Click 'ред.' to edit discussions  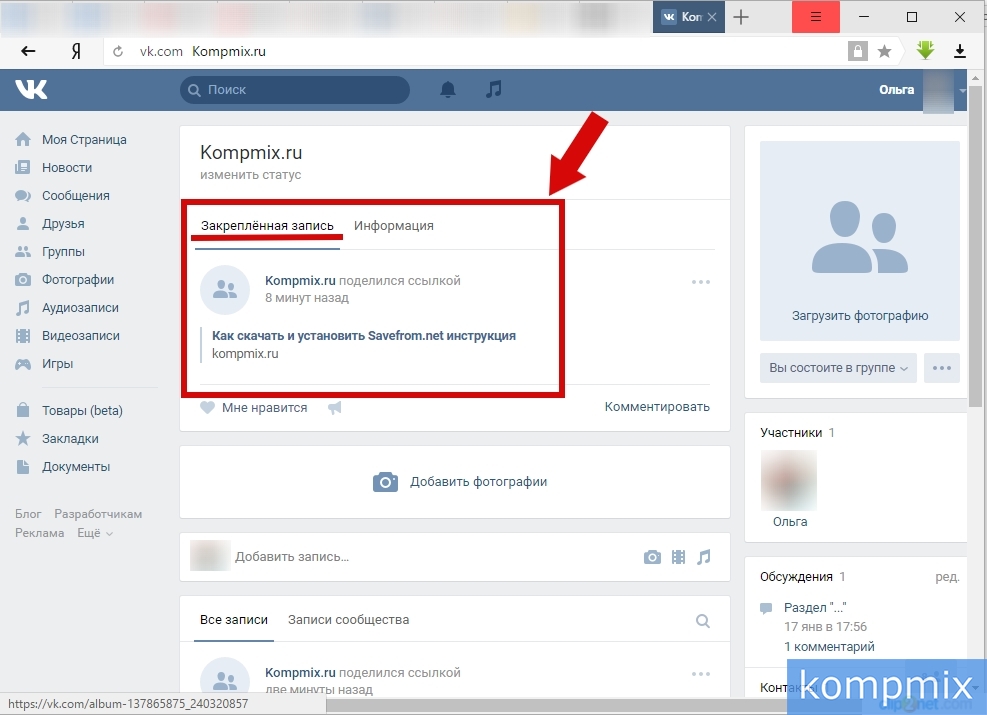pyautogui.click(x=947, y=577)
